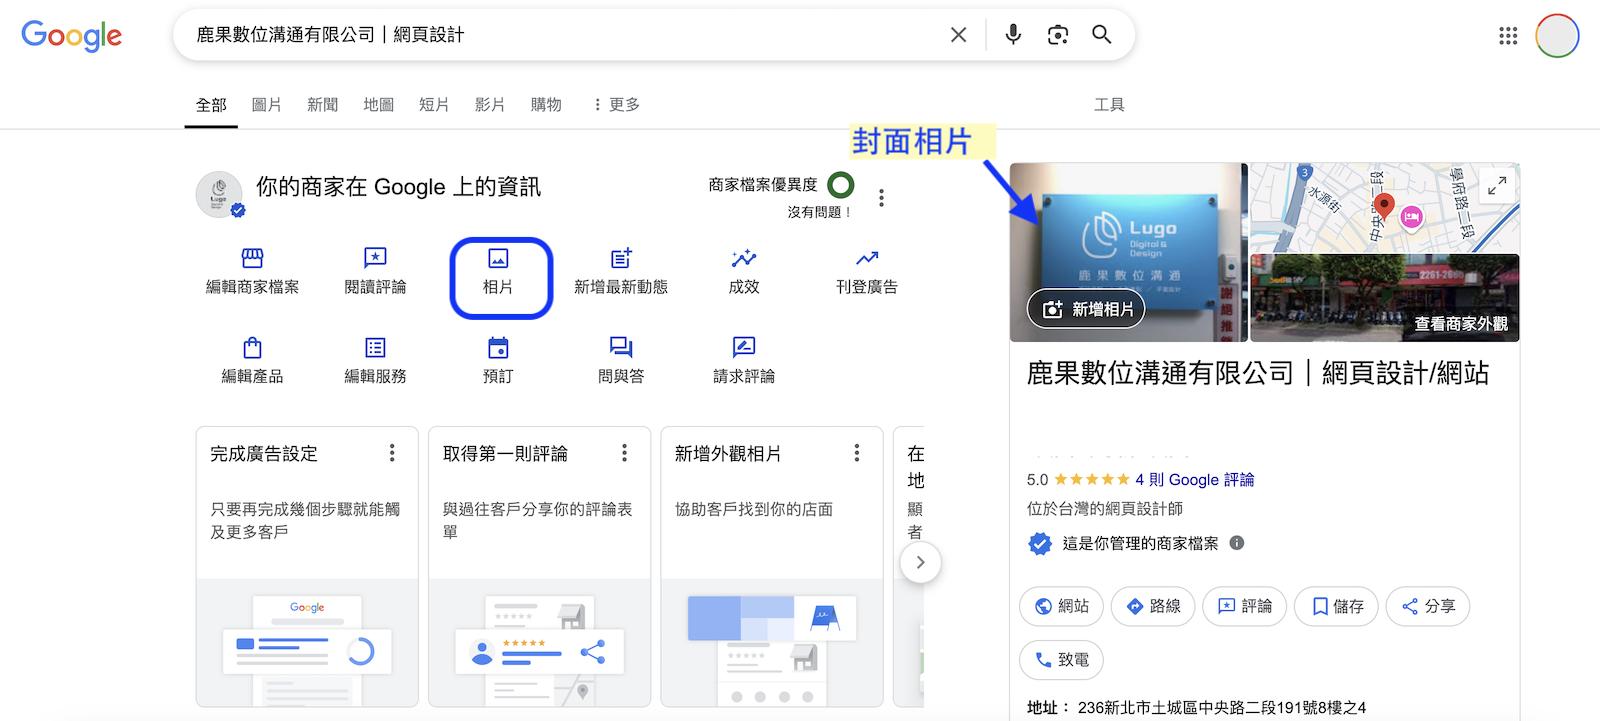Click the business profile logo avatar
The height and width of the screenshot is (721, 1600).
(219, 194)
